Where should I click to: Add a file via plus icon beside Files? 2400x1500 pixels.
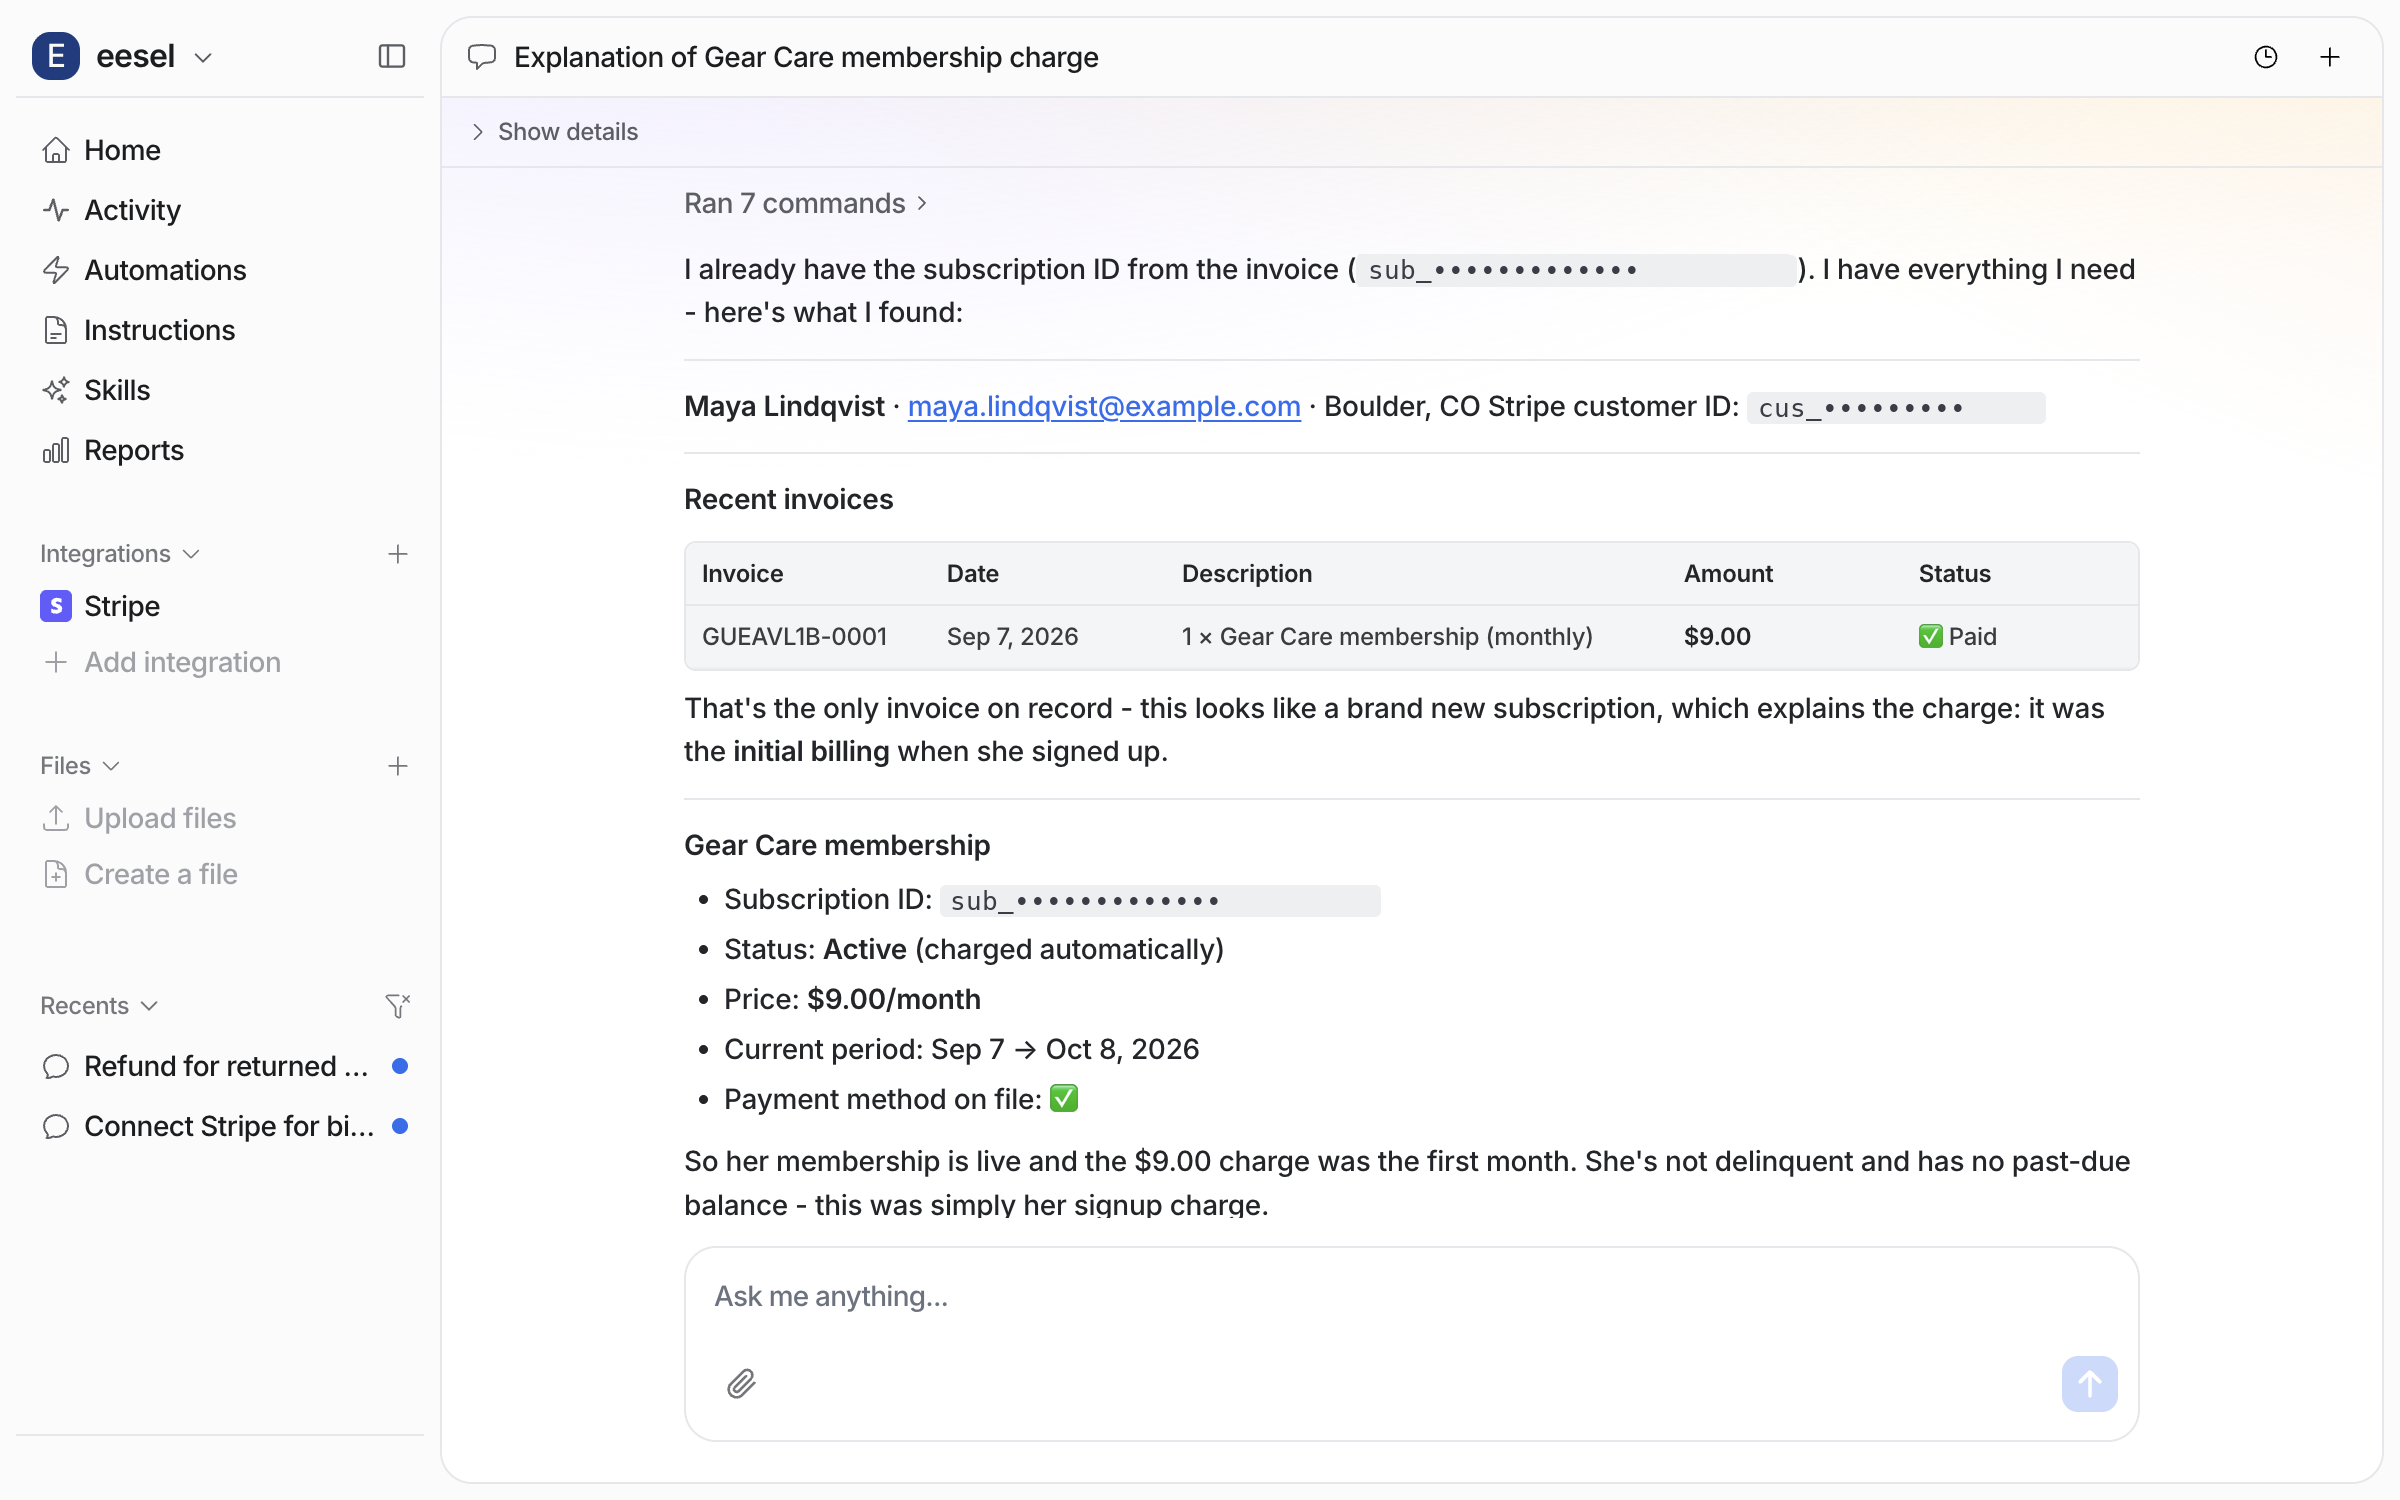point(398,766)
